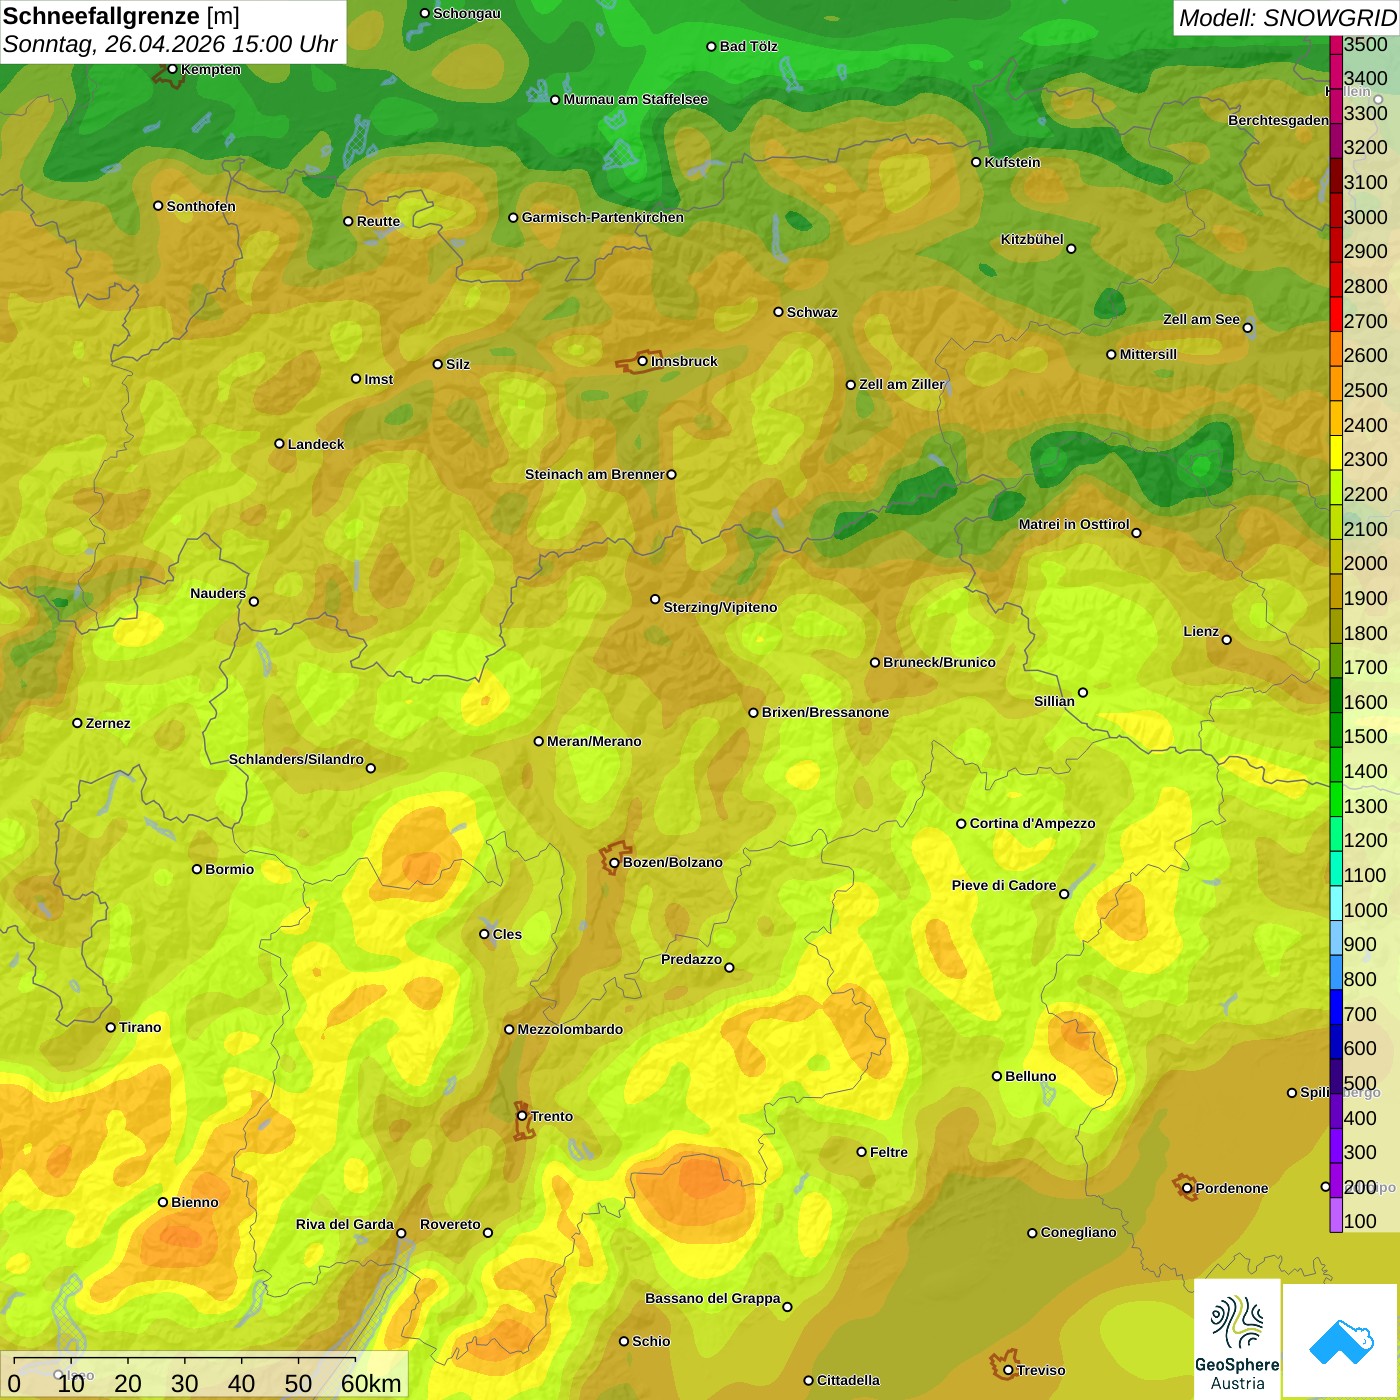
Task: Click the Sterzing/Vipiteno location dot
Action: pos(655,599)
